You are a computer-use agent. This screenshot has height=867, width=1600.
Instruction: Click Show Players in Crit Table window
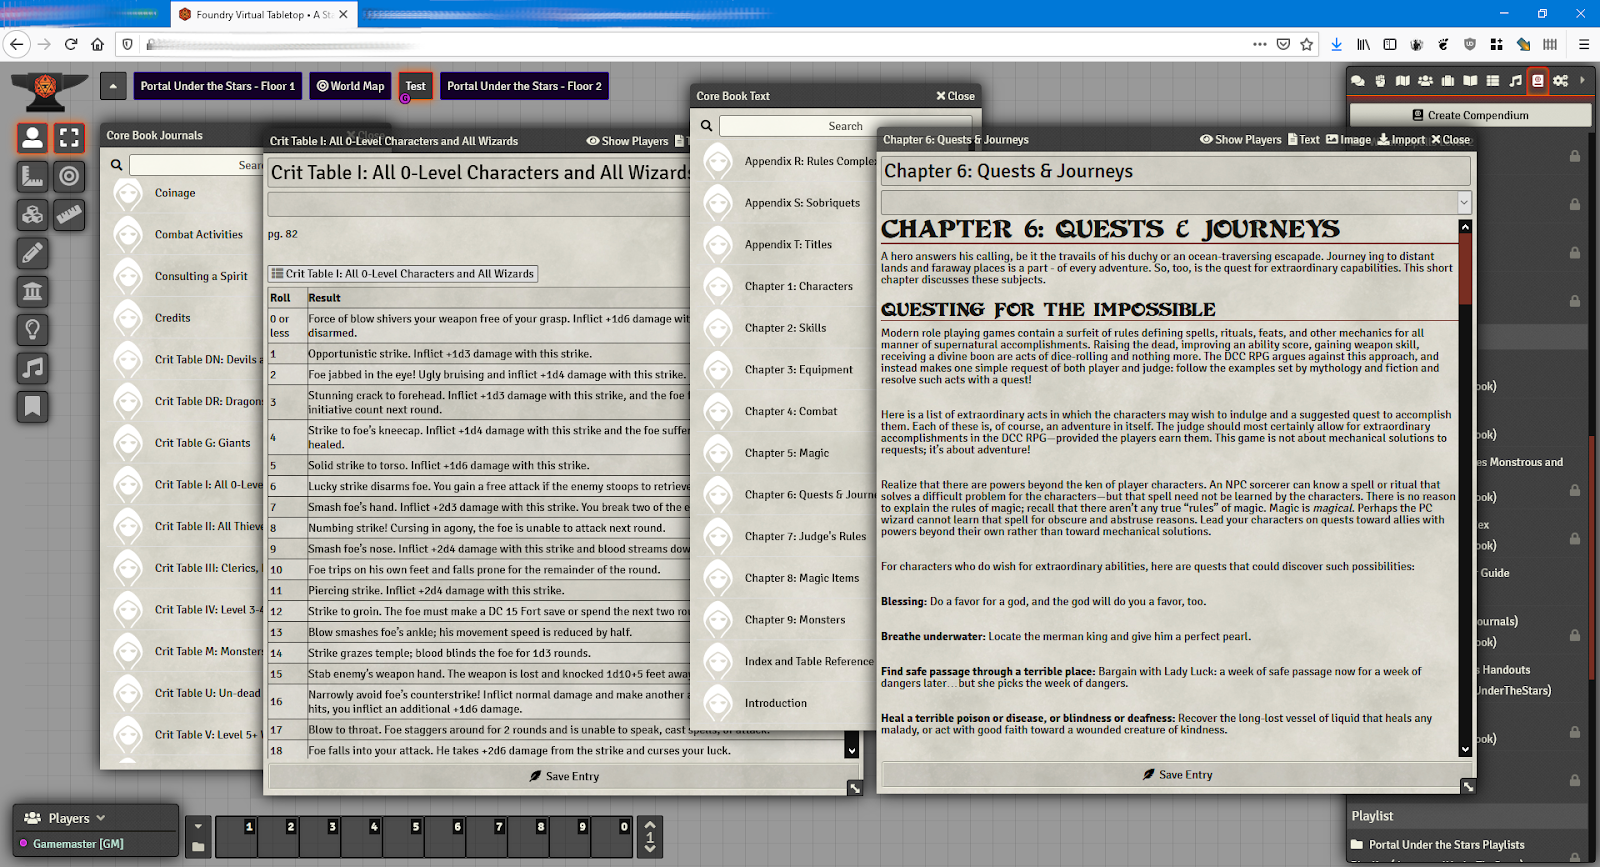pos(627,141)
